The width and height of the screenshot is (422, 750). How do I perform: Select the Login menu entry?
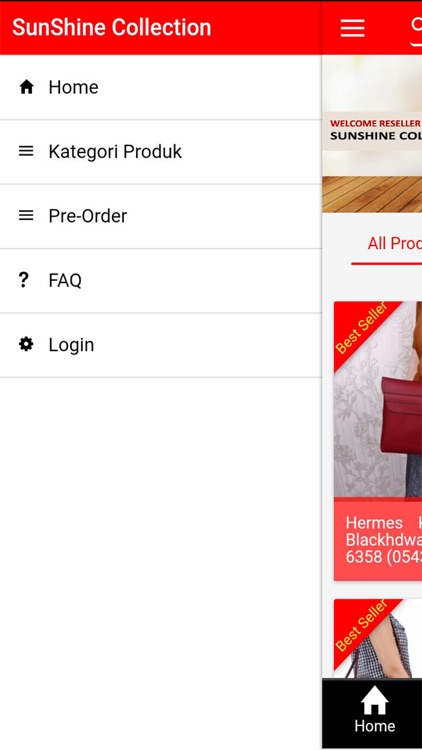point(160,345)
